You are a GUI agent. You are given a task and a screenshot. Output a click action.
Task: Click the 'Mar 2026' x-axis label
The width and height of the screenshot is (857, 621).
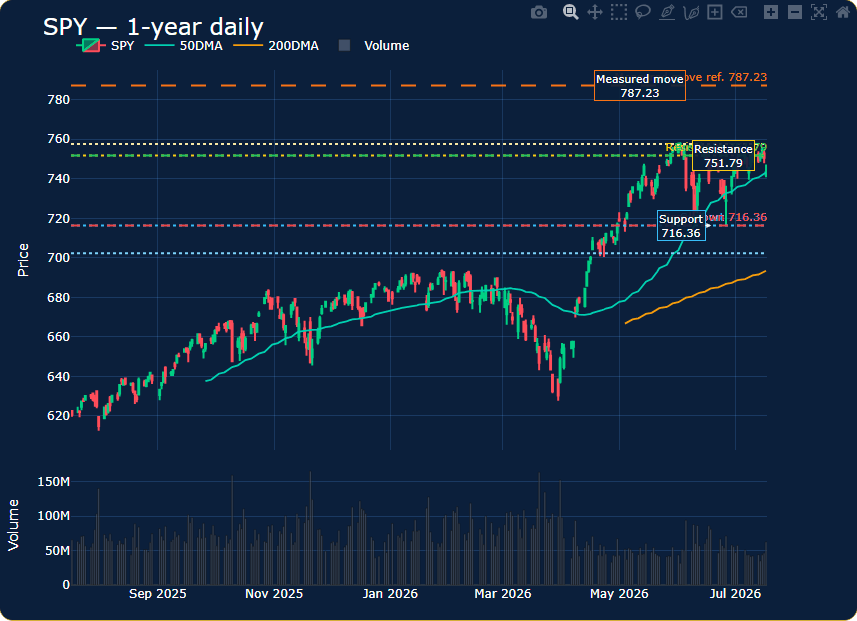tap(503, 594)
